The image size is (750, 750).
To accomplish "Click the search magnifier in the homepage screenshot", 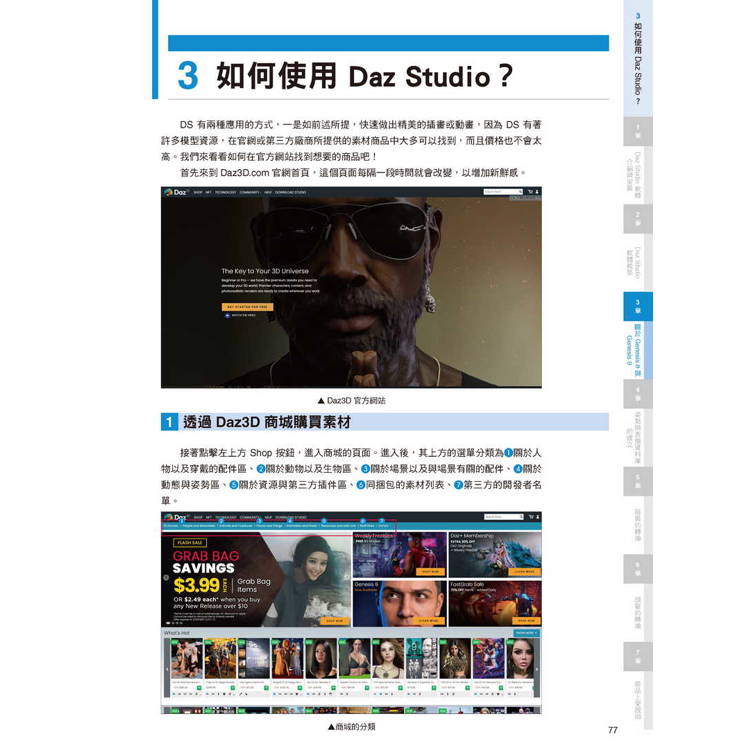I will [x=520, y=192].
